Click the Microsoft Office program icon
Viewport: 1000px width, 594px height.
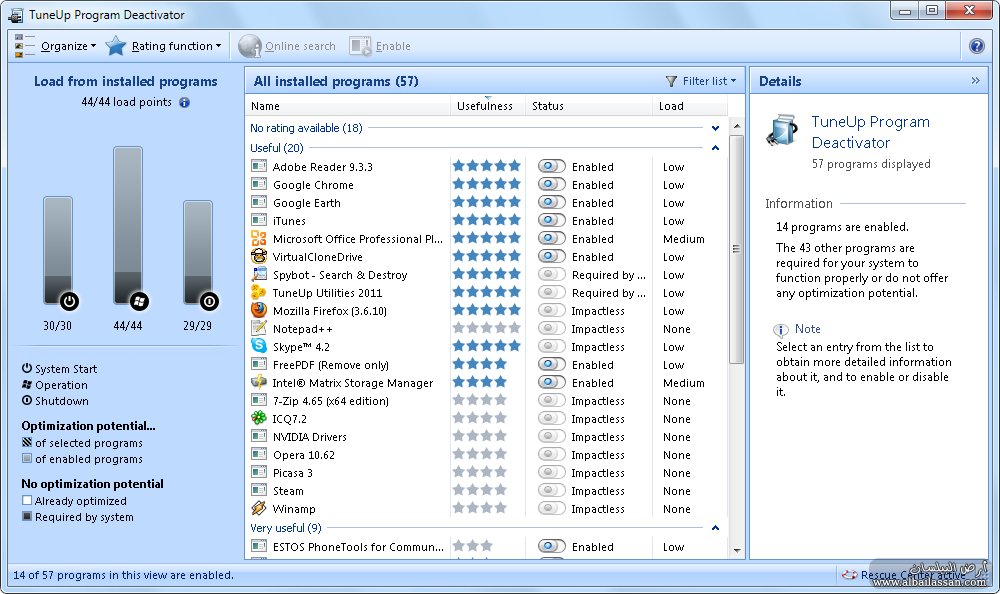259,238
